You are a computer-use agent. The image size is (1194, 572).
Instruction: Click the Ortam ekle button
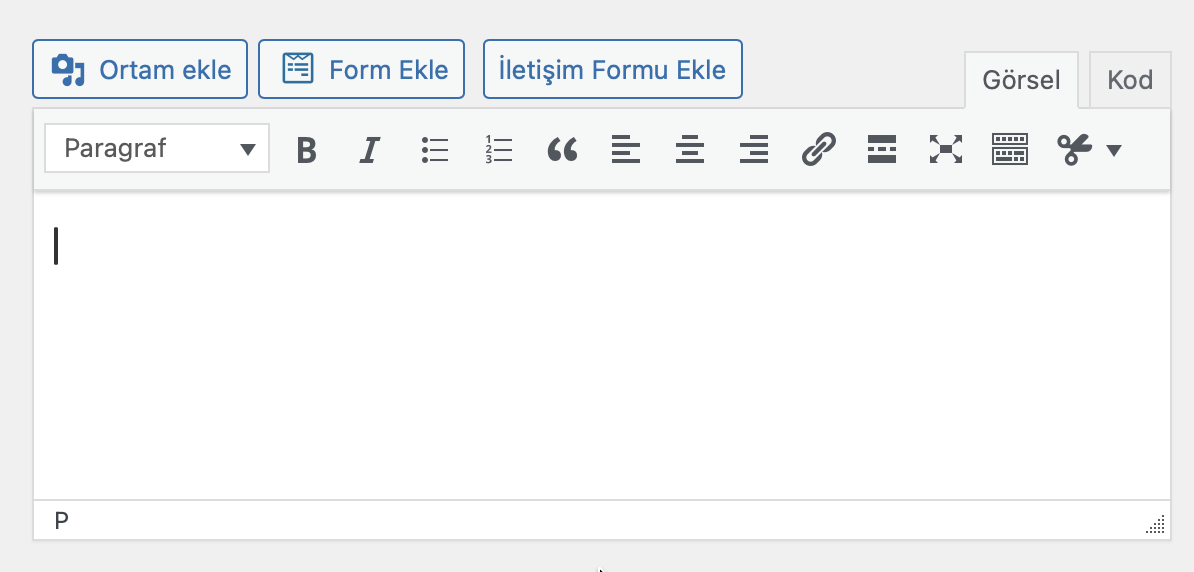[140, 69]
